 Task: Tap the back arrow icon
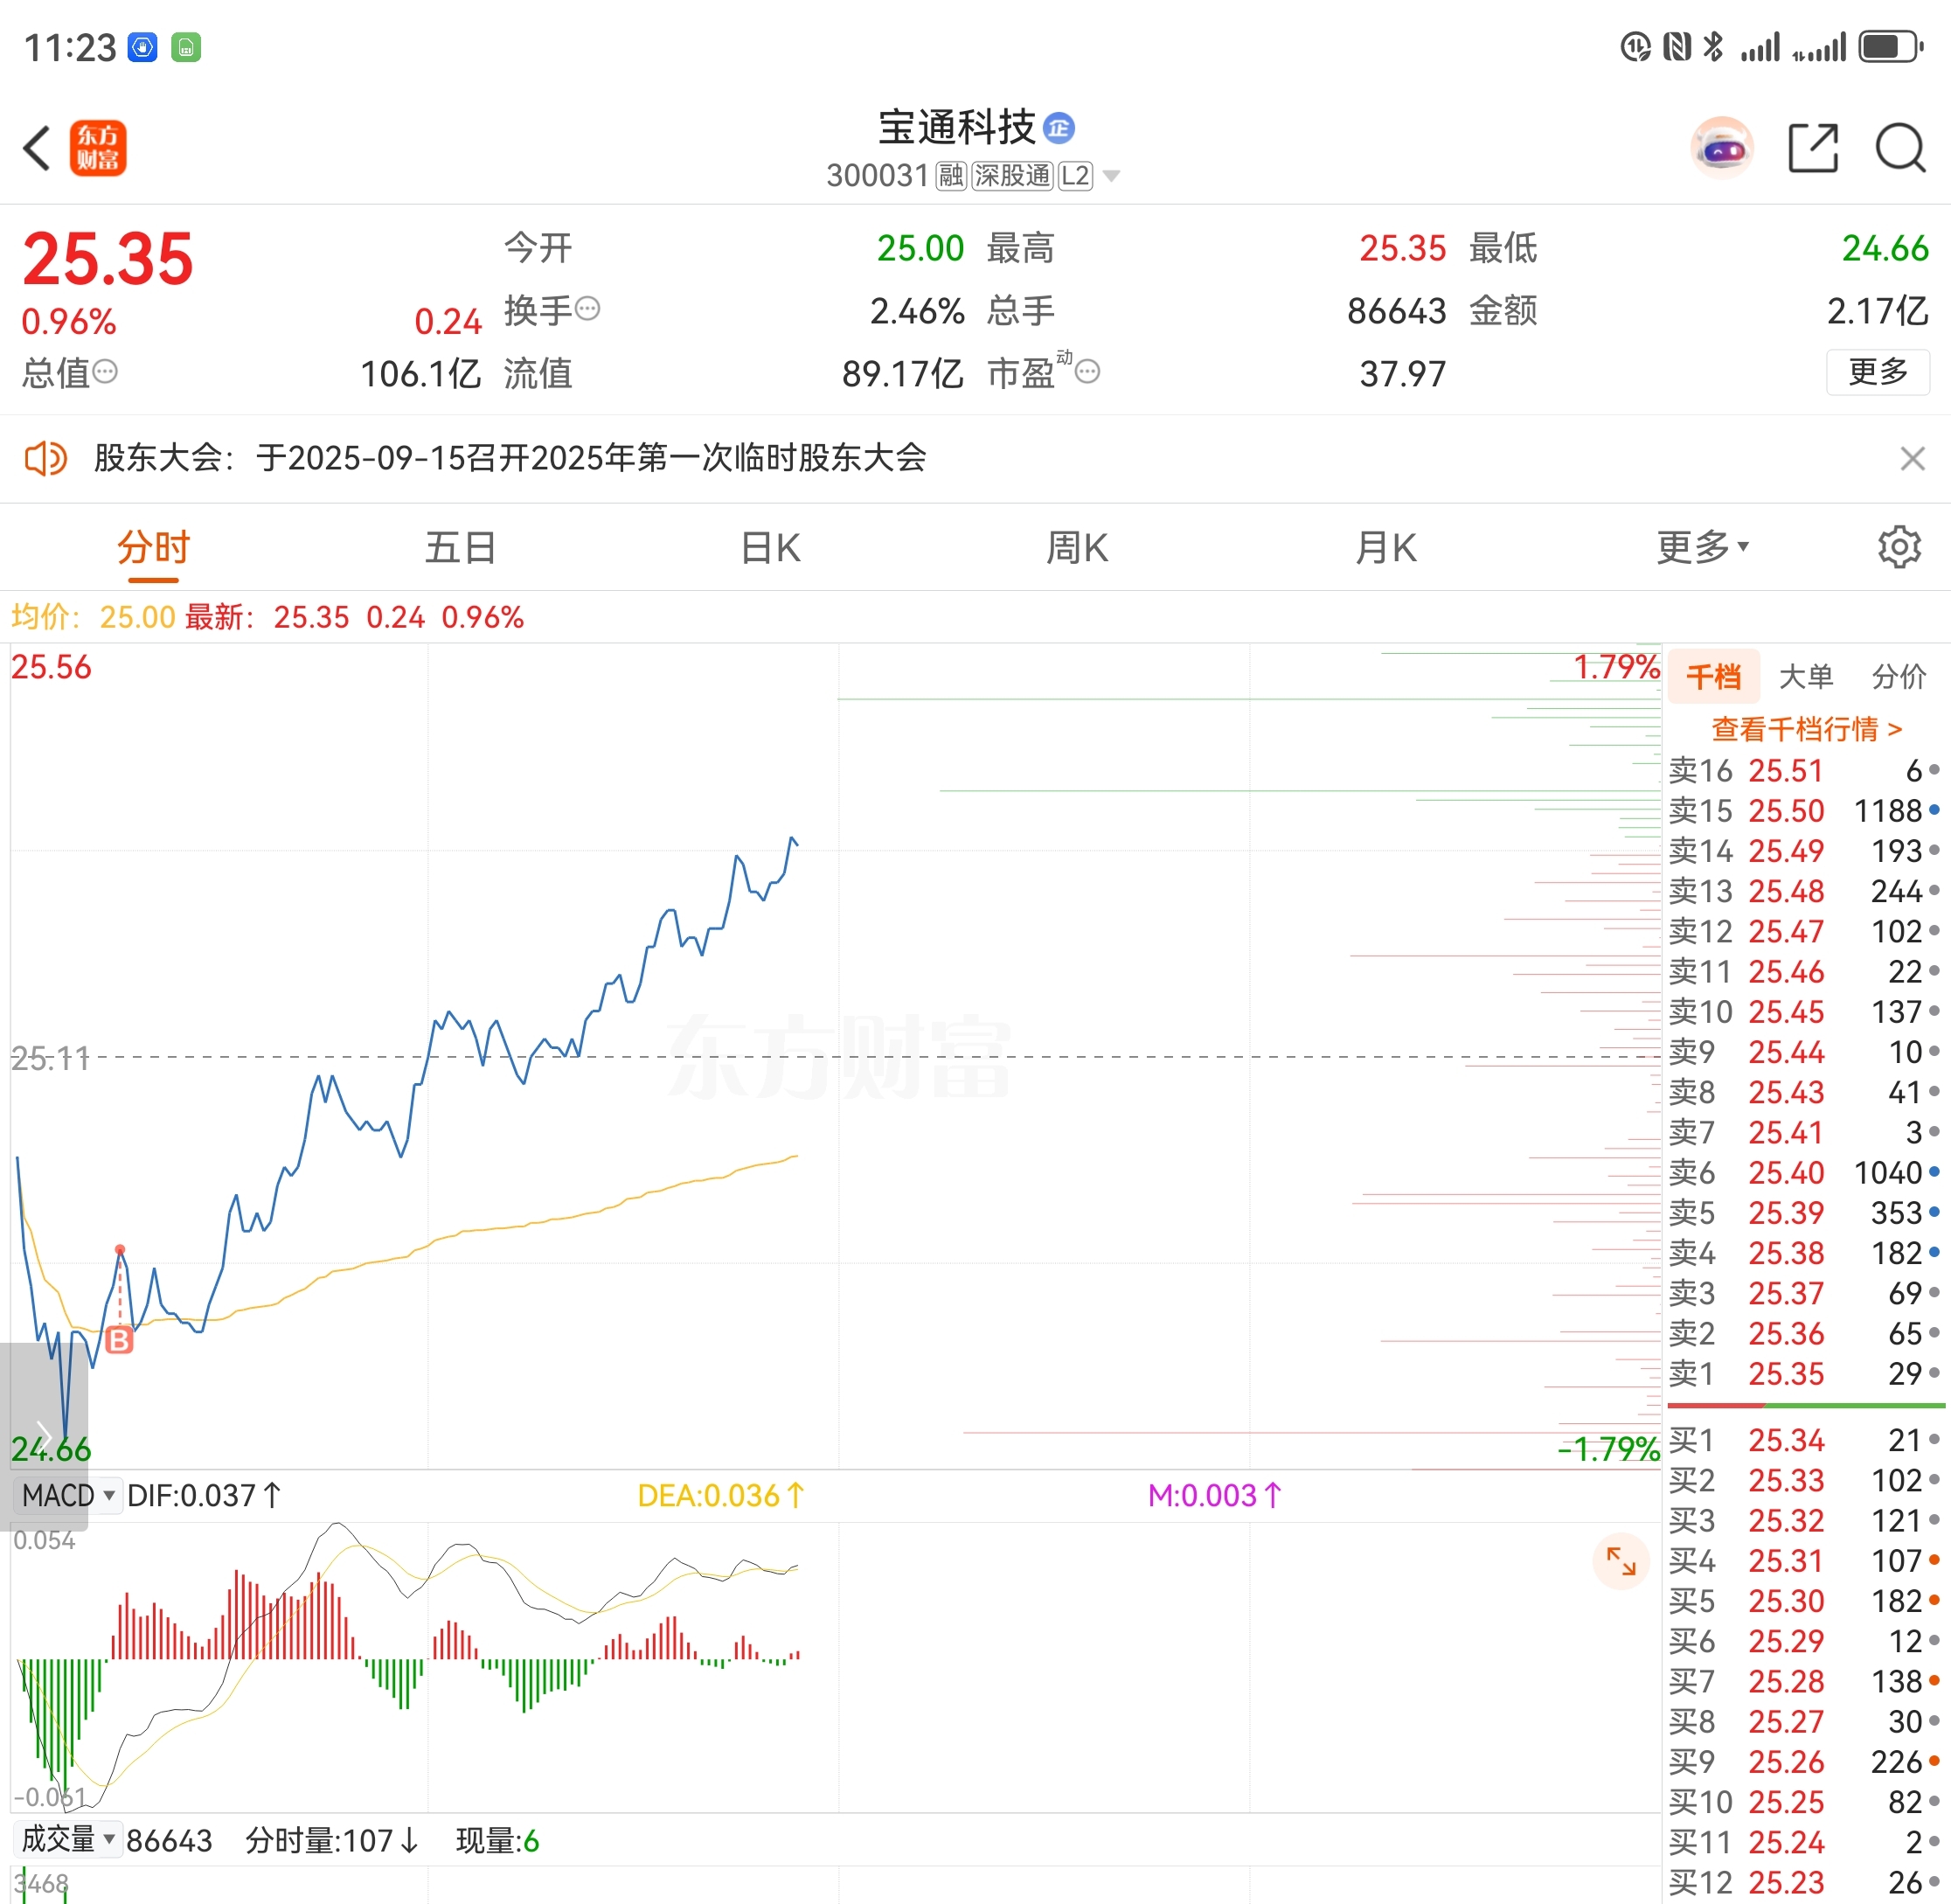point(38,149)
